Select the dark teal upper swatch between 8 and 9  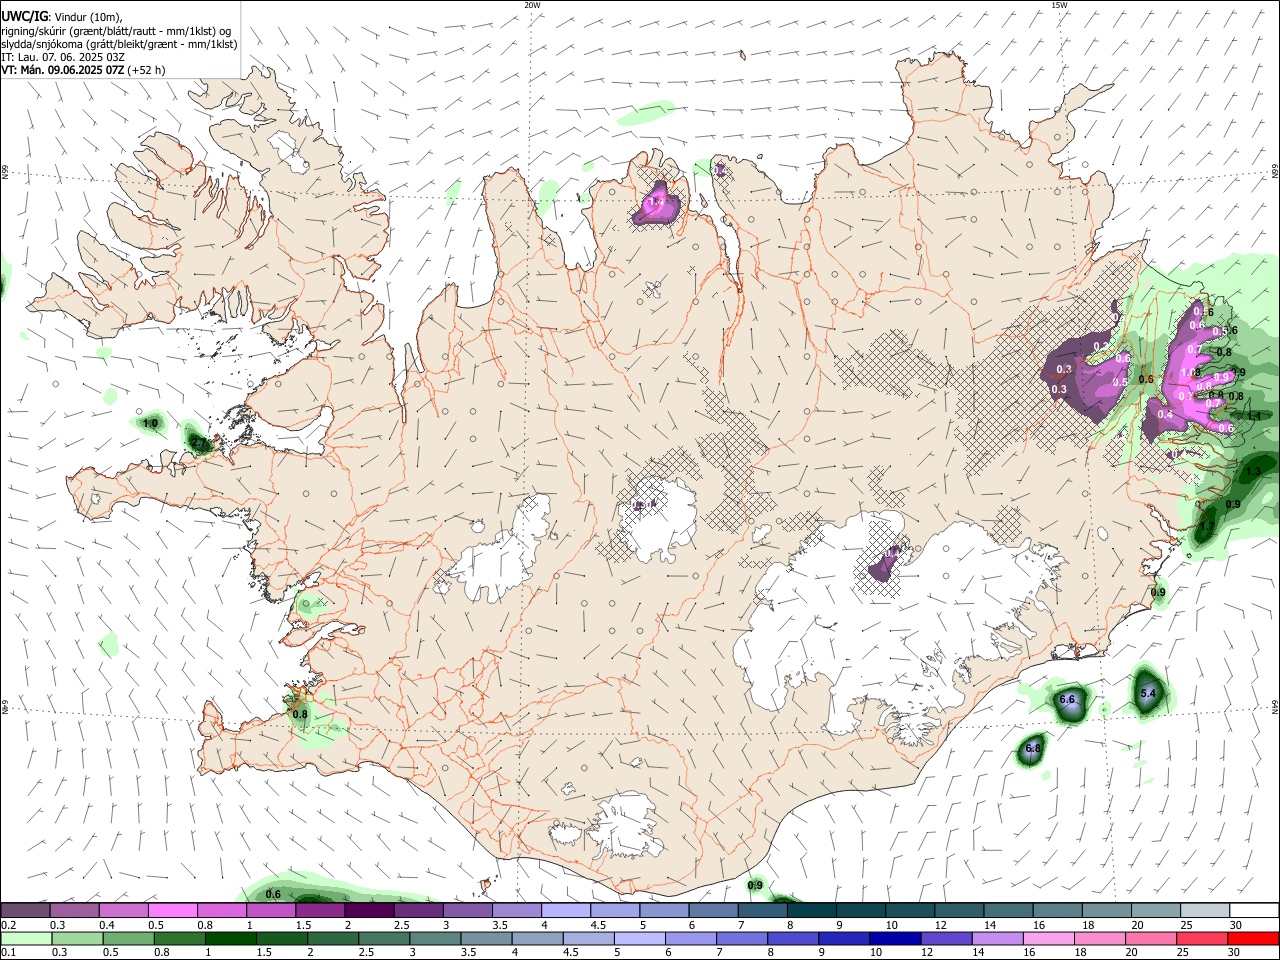pyautogui.click(x=812, y=911)
